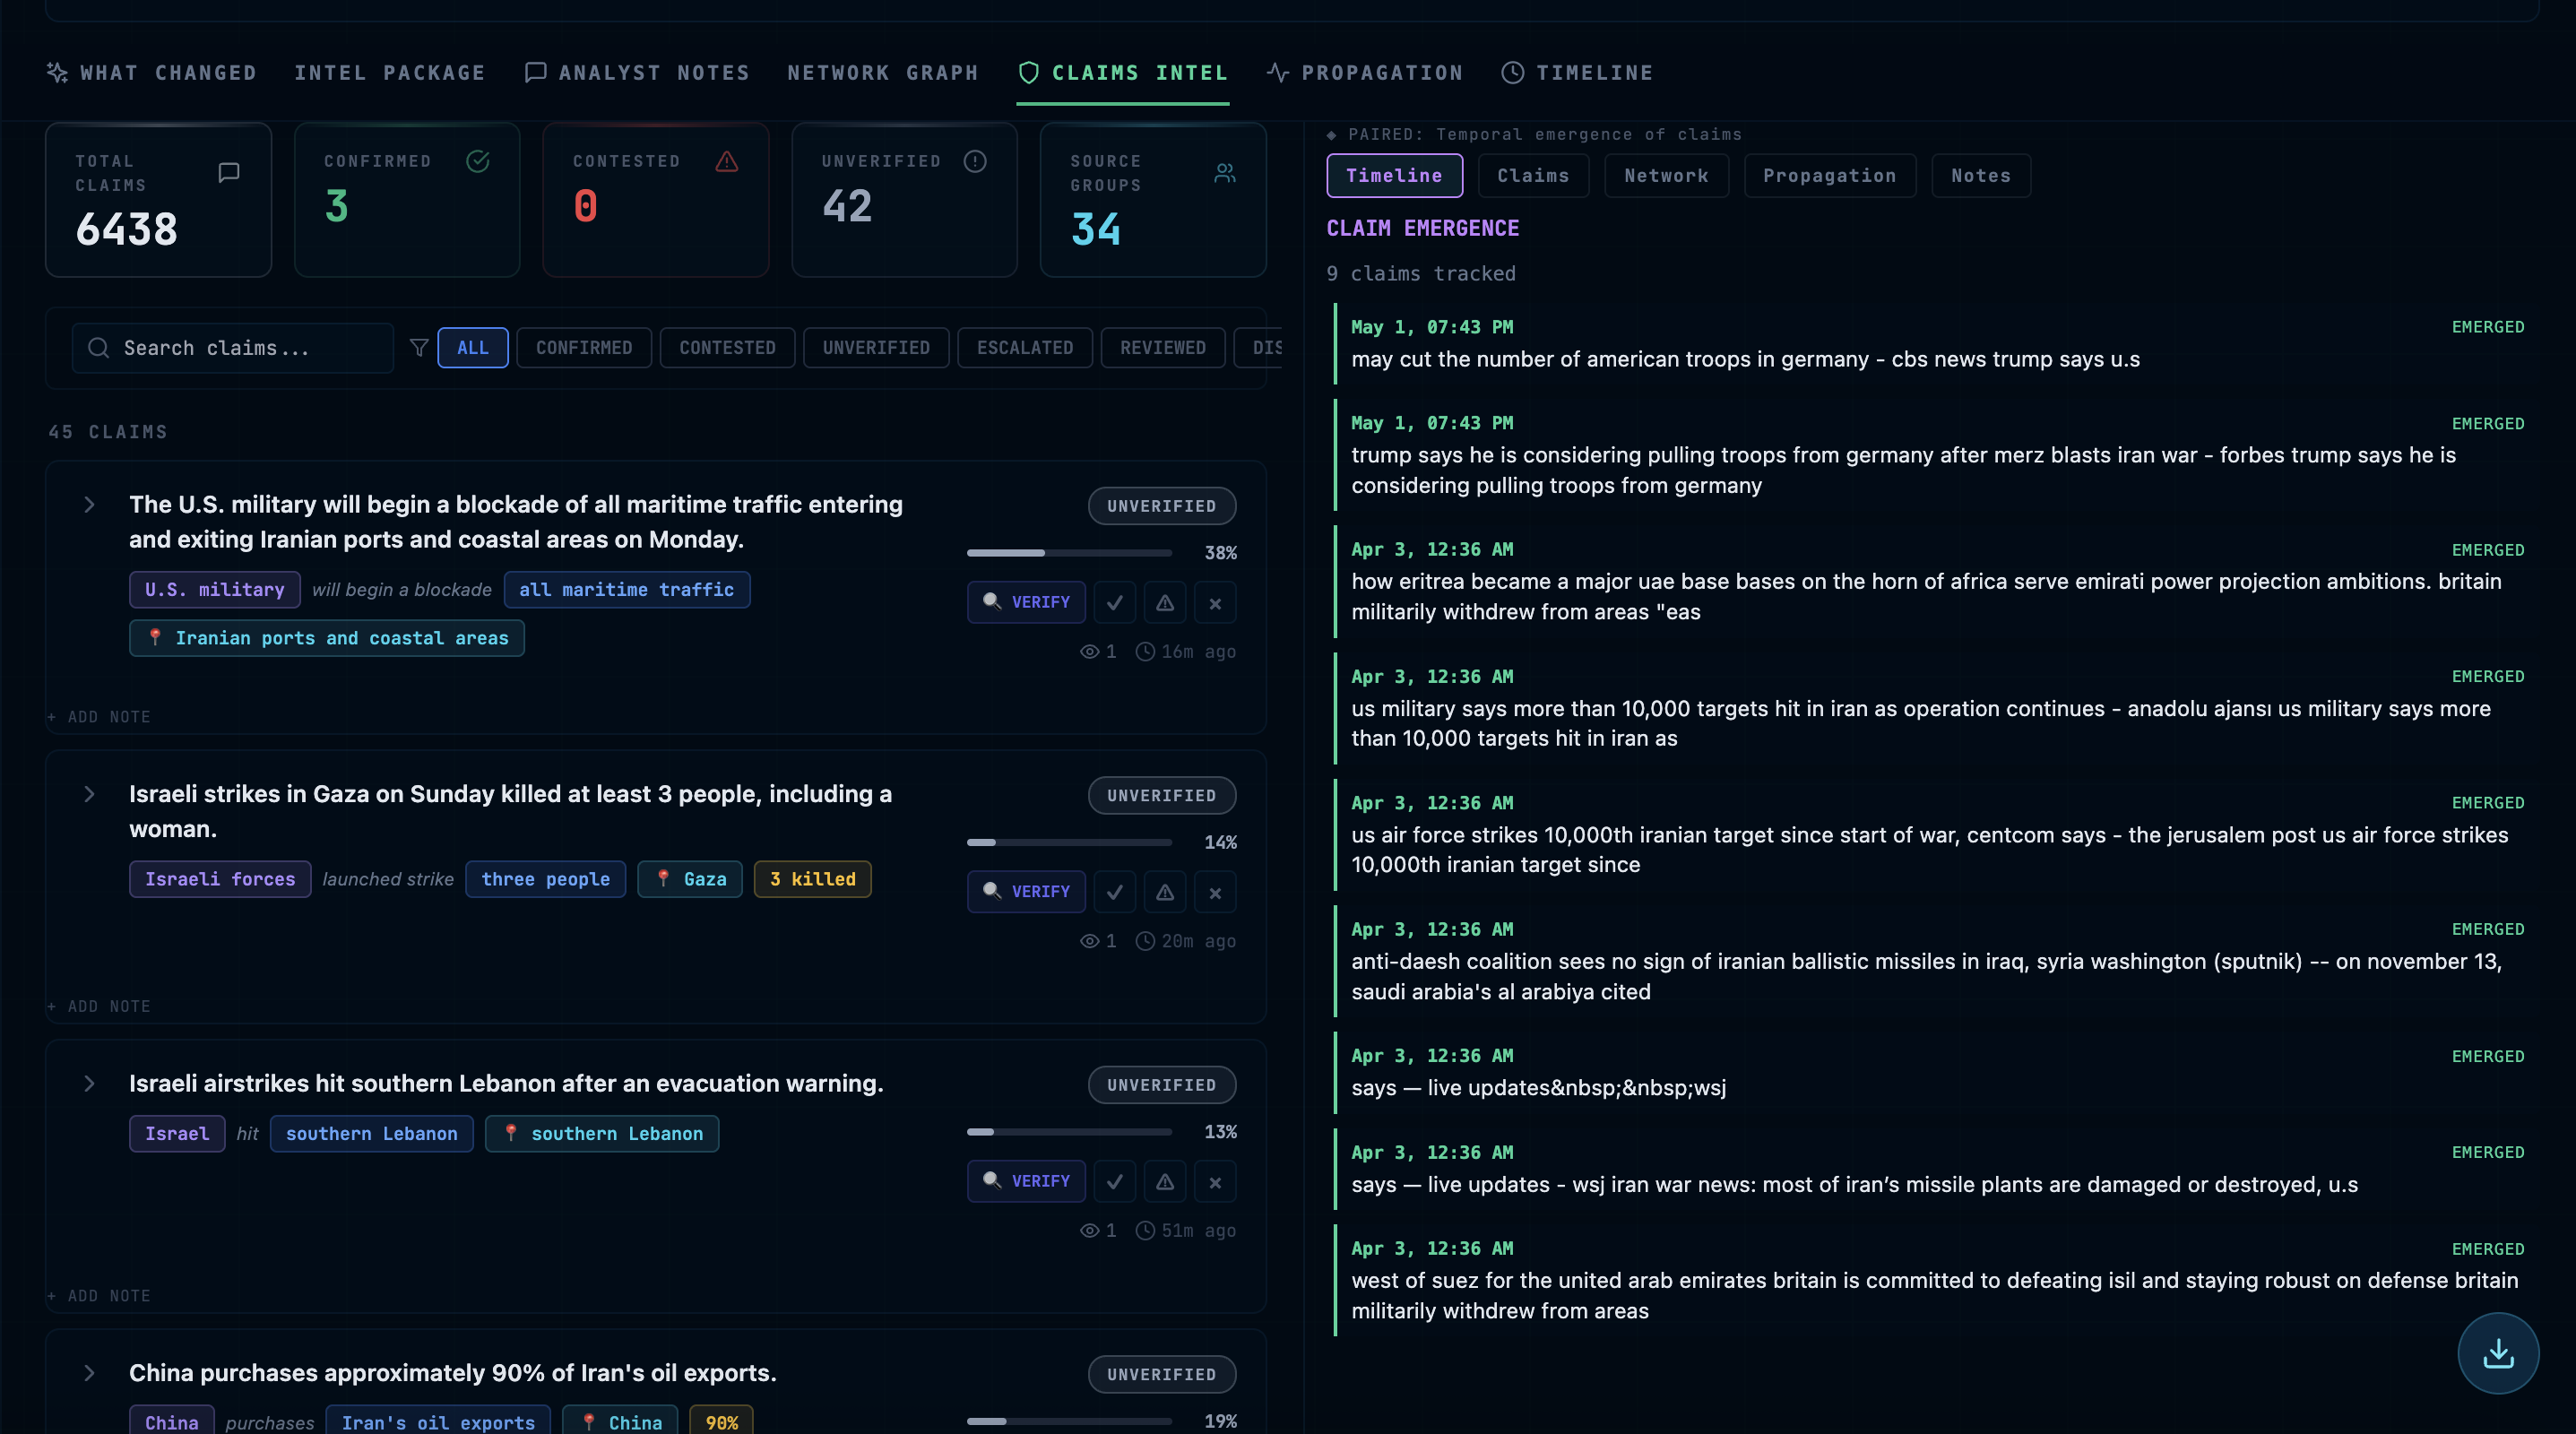Filter claims by REVIEWED

tap(1163, 348)
